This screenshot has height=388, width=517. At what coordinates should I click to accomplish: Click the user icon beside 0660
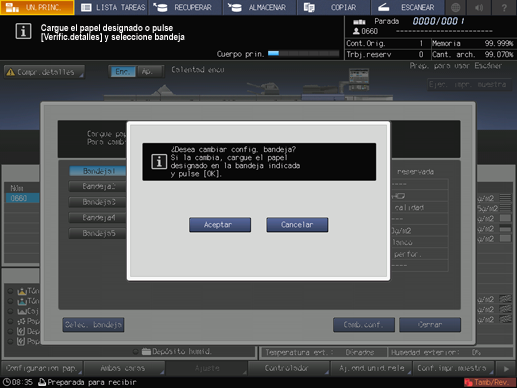coord(356,31)
